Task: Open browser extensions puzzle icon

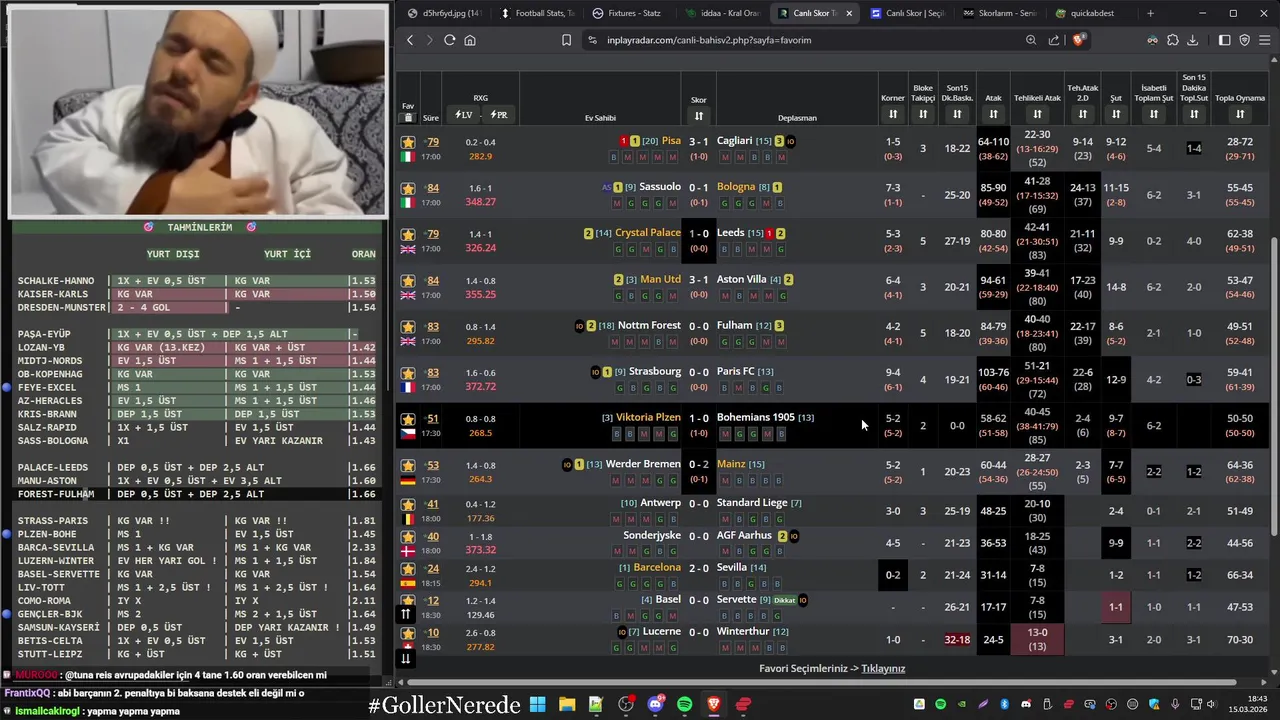Action: tap(1173, 40)
